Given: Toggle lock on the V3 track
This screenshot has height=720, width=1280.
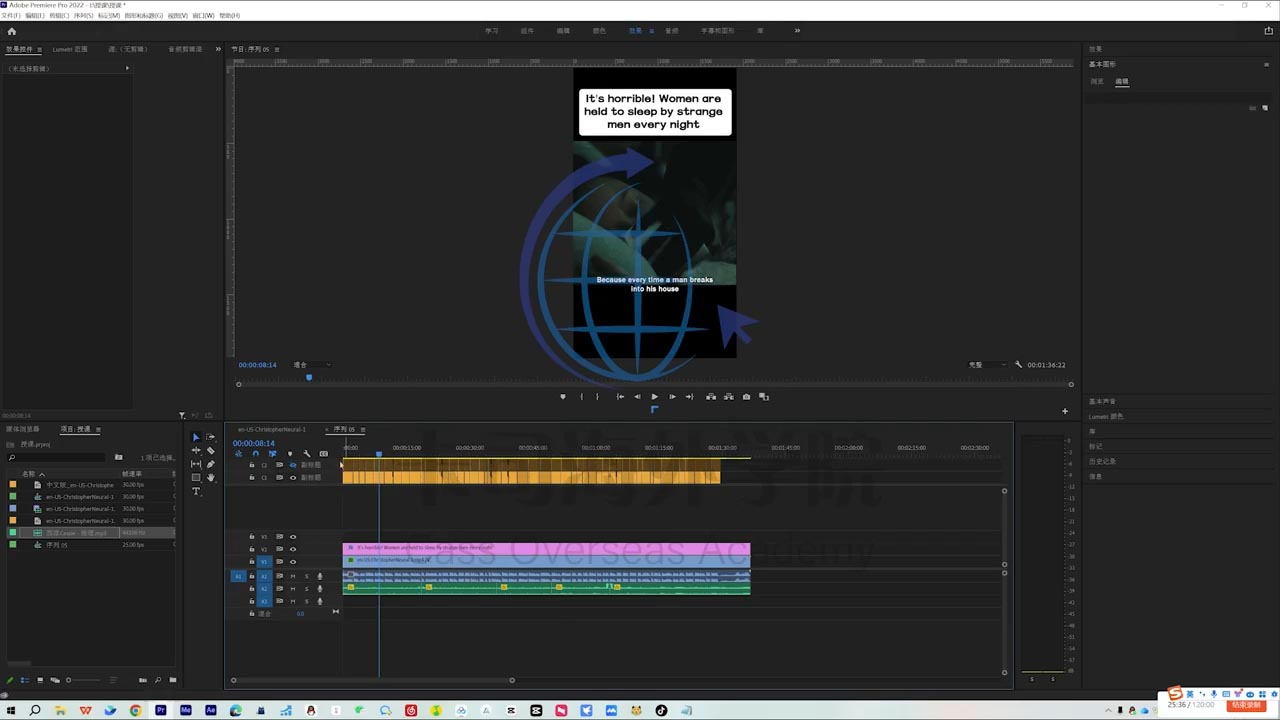Looking at the screenshot, I should [251, 537].
